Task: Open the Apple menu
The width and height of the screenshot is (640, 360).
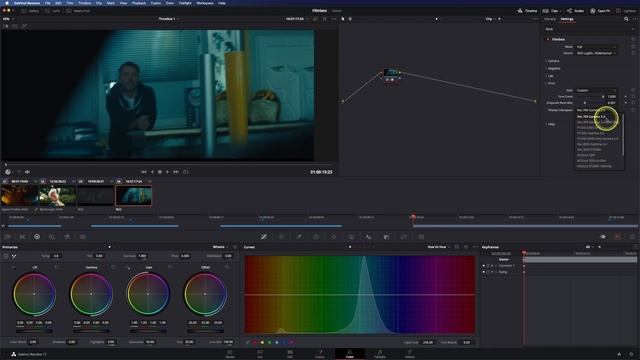Action: (x=7, y=3)
